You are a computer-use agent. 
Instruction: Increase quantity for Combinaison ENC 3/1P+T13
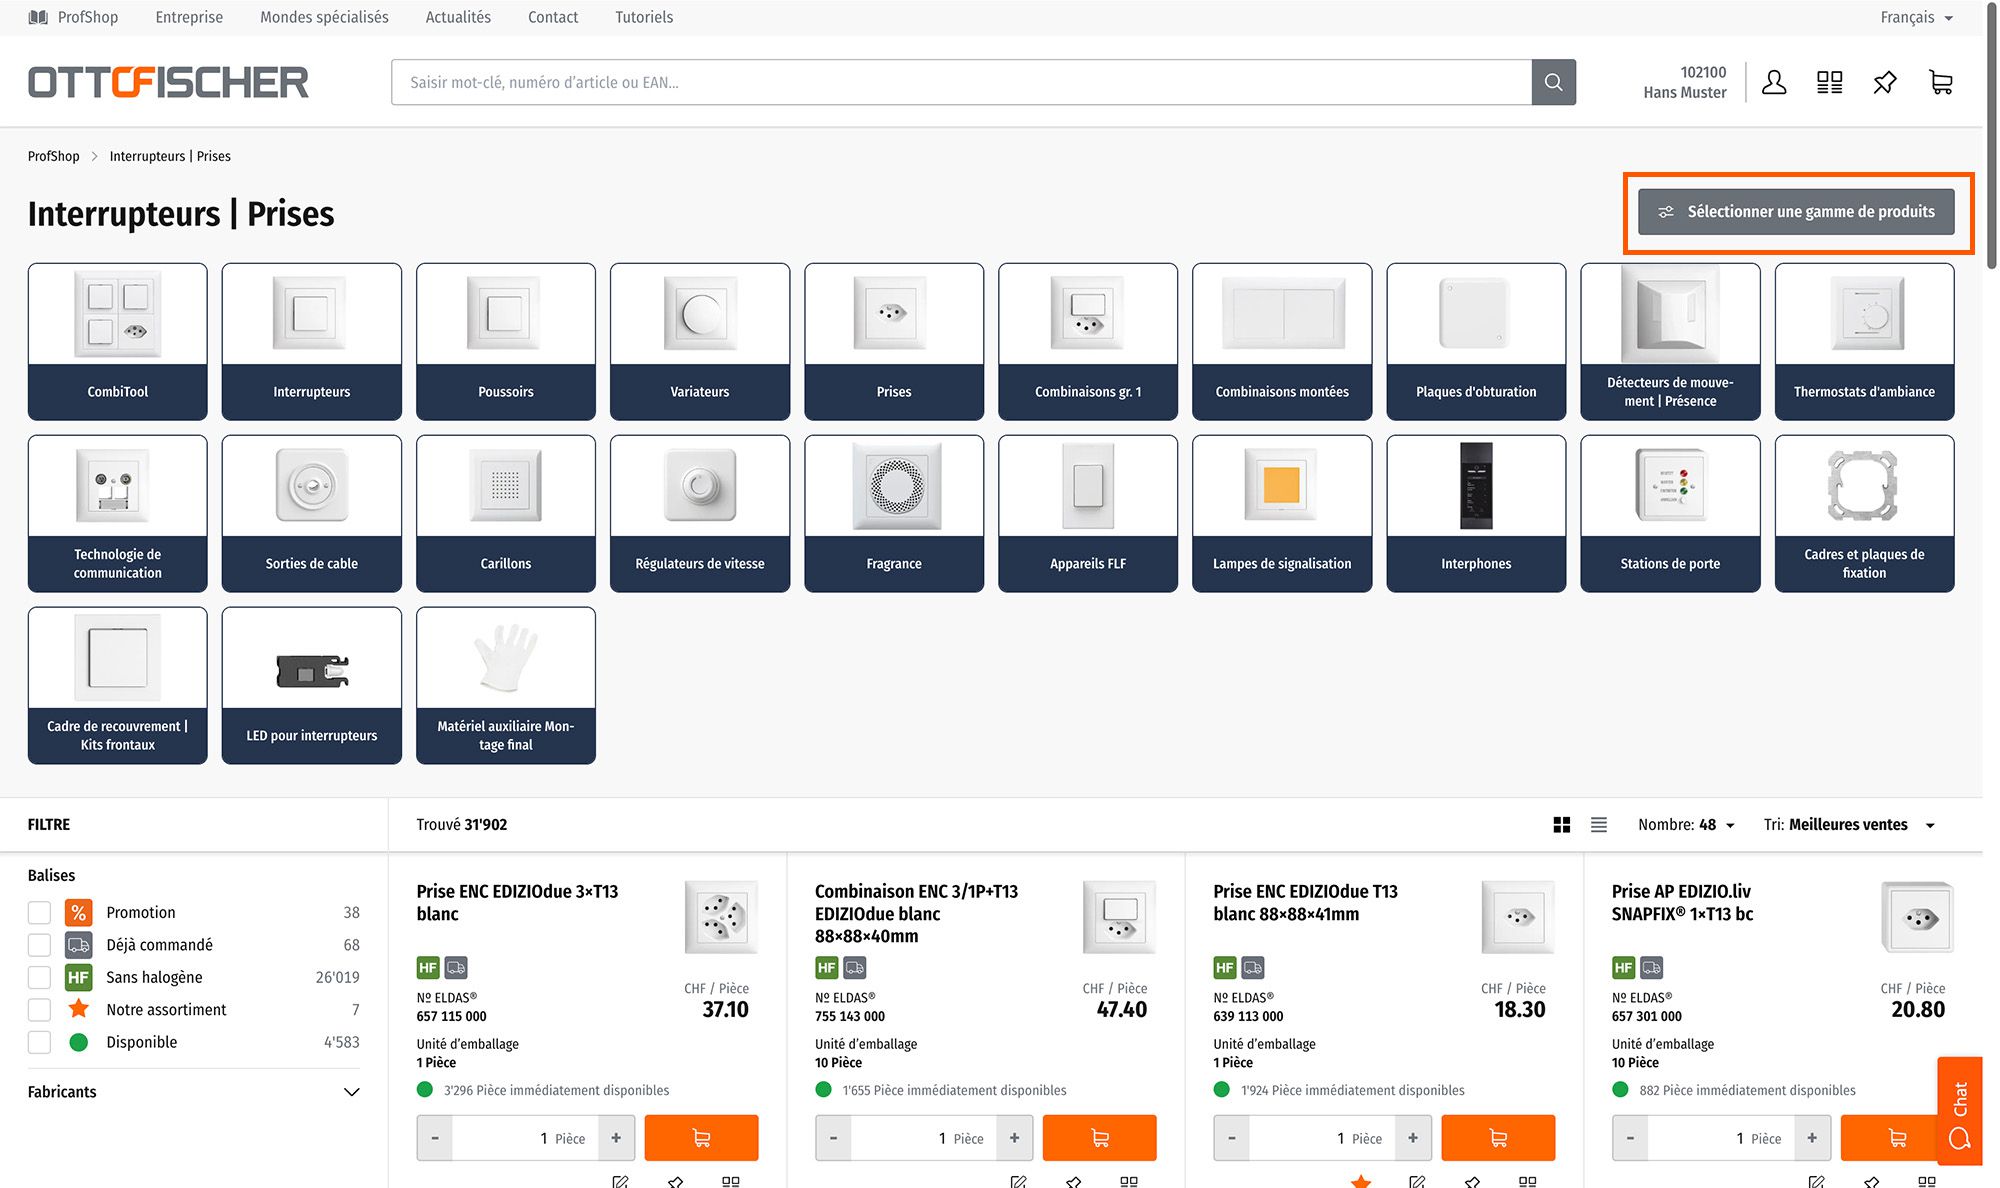click(x=1014, y=1138)
